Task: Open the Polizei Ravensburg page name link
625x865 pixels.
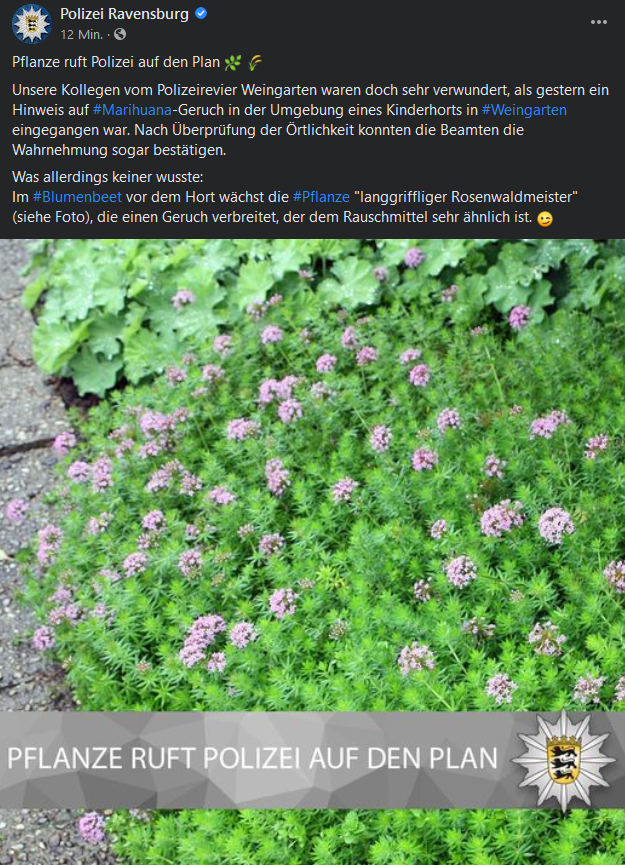Action: (124, 14)
